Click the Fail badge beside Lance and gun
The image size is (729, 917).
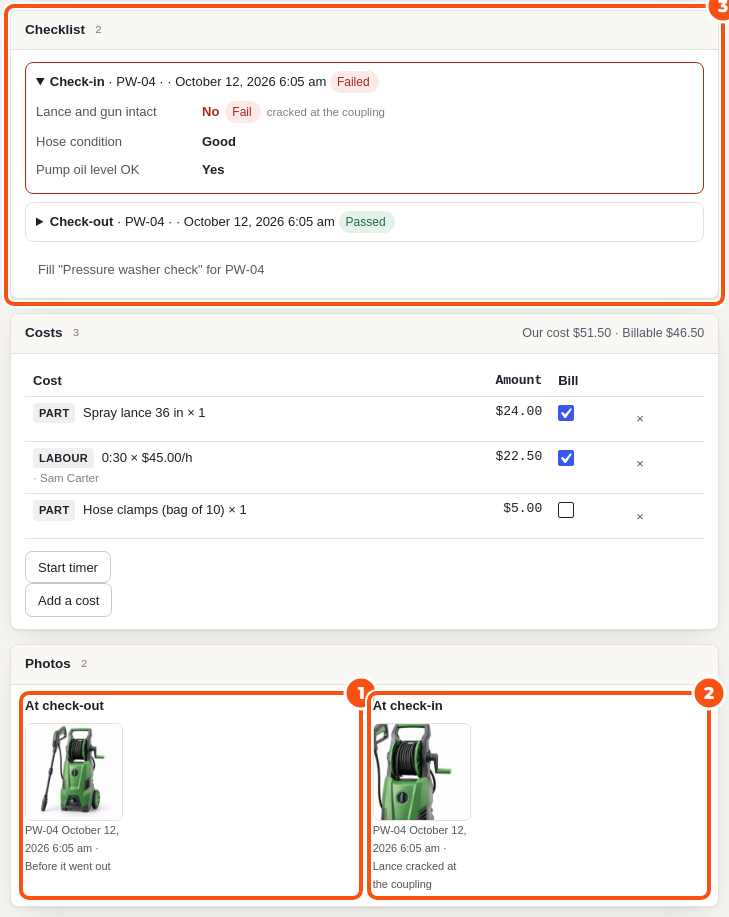coord(242,112)
